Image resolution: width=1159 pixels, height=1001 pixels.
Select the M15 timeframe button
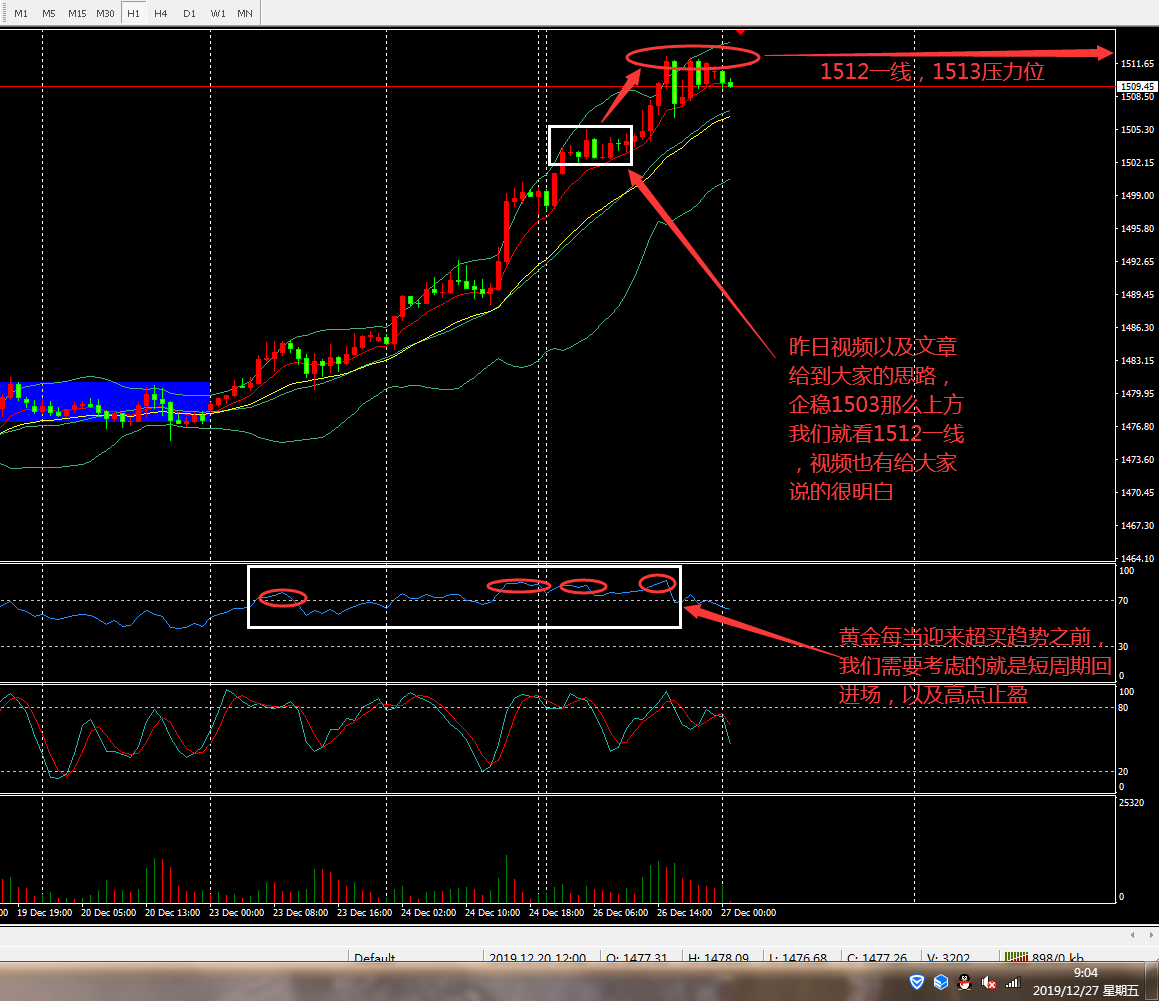click(77, 13)
